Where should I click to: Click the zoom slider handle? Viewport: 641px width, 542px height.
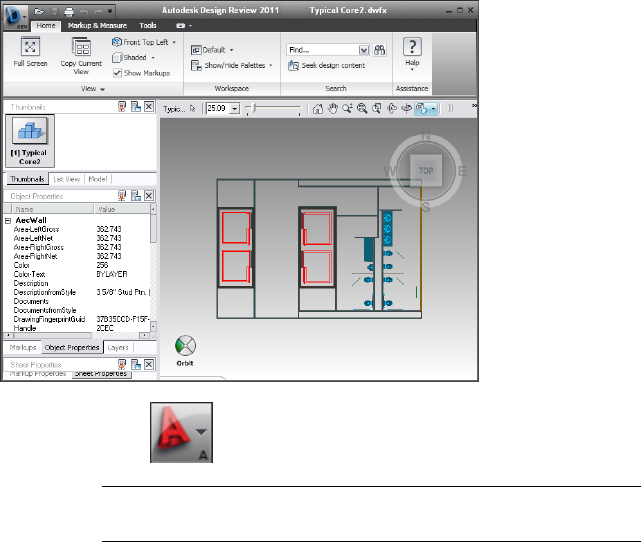(x=254, y=108)
